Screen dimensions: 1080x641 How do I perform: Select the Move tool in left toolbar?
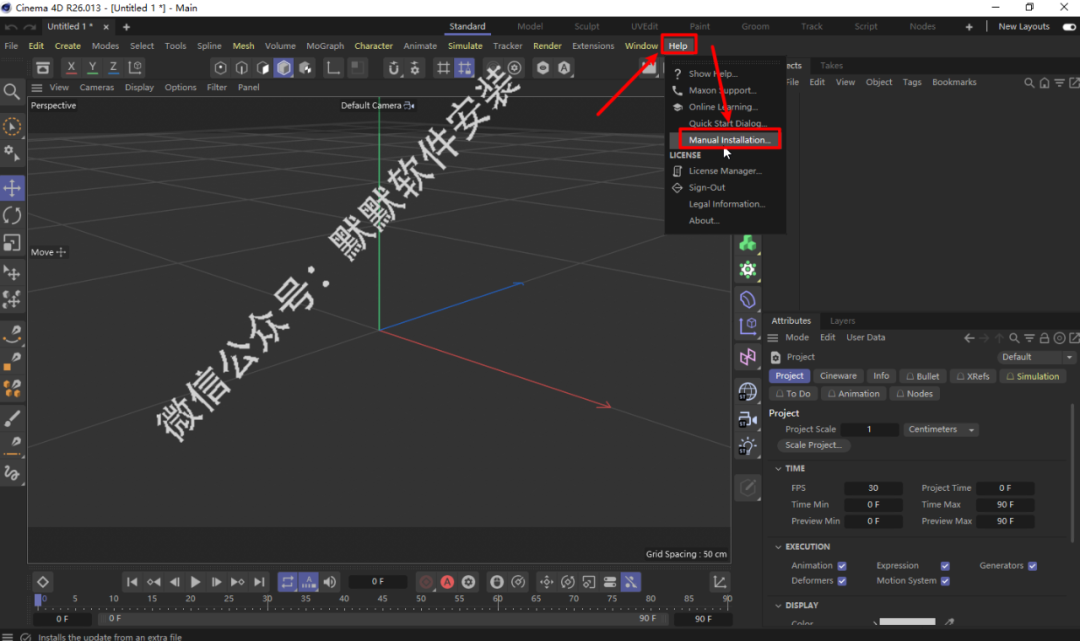point(12,188)
